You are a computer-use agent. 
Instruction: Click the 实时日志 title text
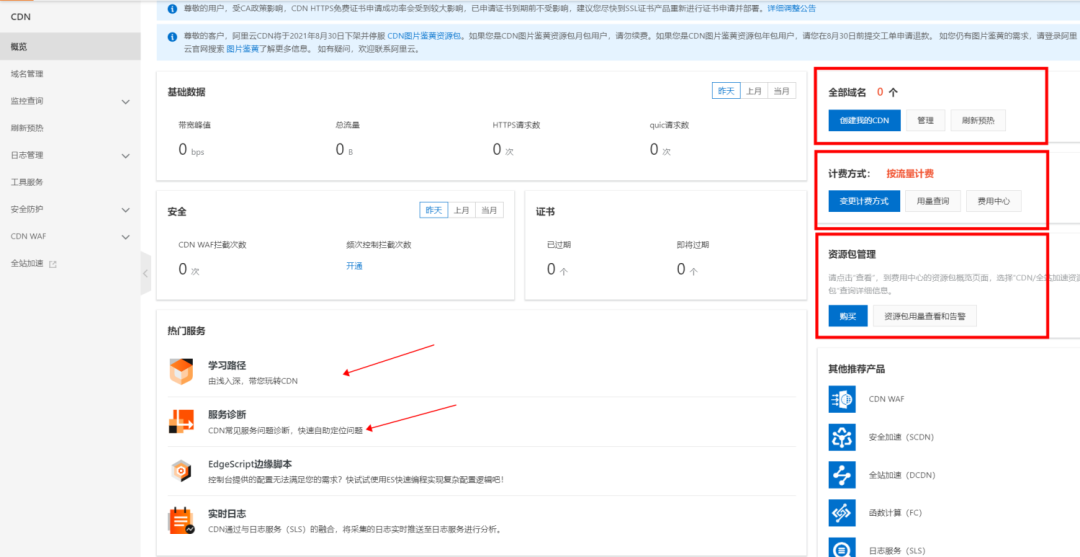(x=227, y=514)
